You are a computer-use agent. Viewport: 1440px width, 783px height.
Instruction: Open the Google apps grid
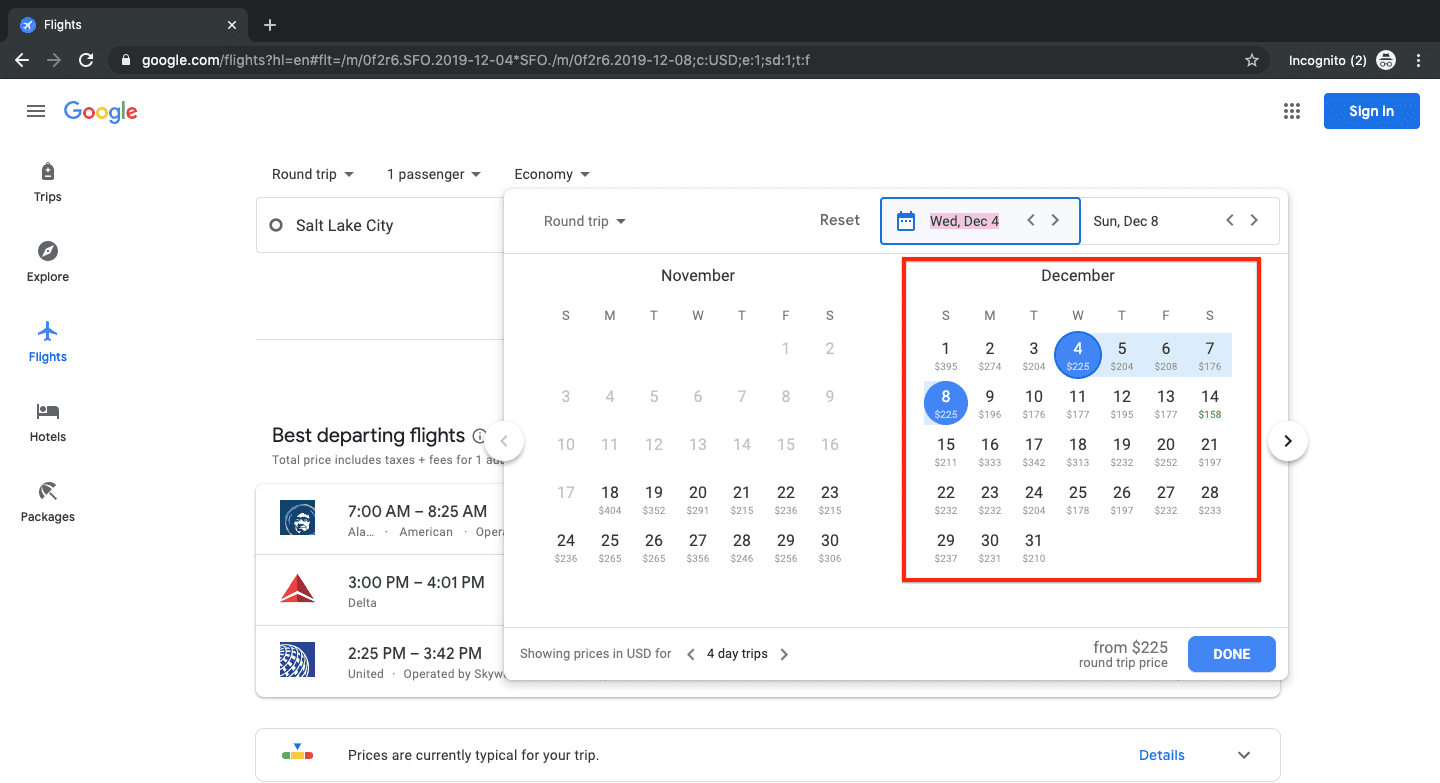coord(1291,111)
